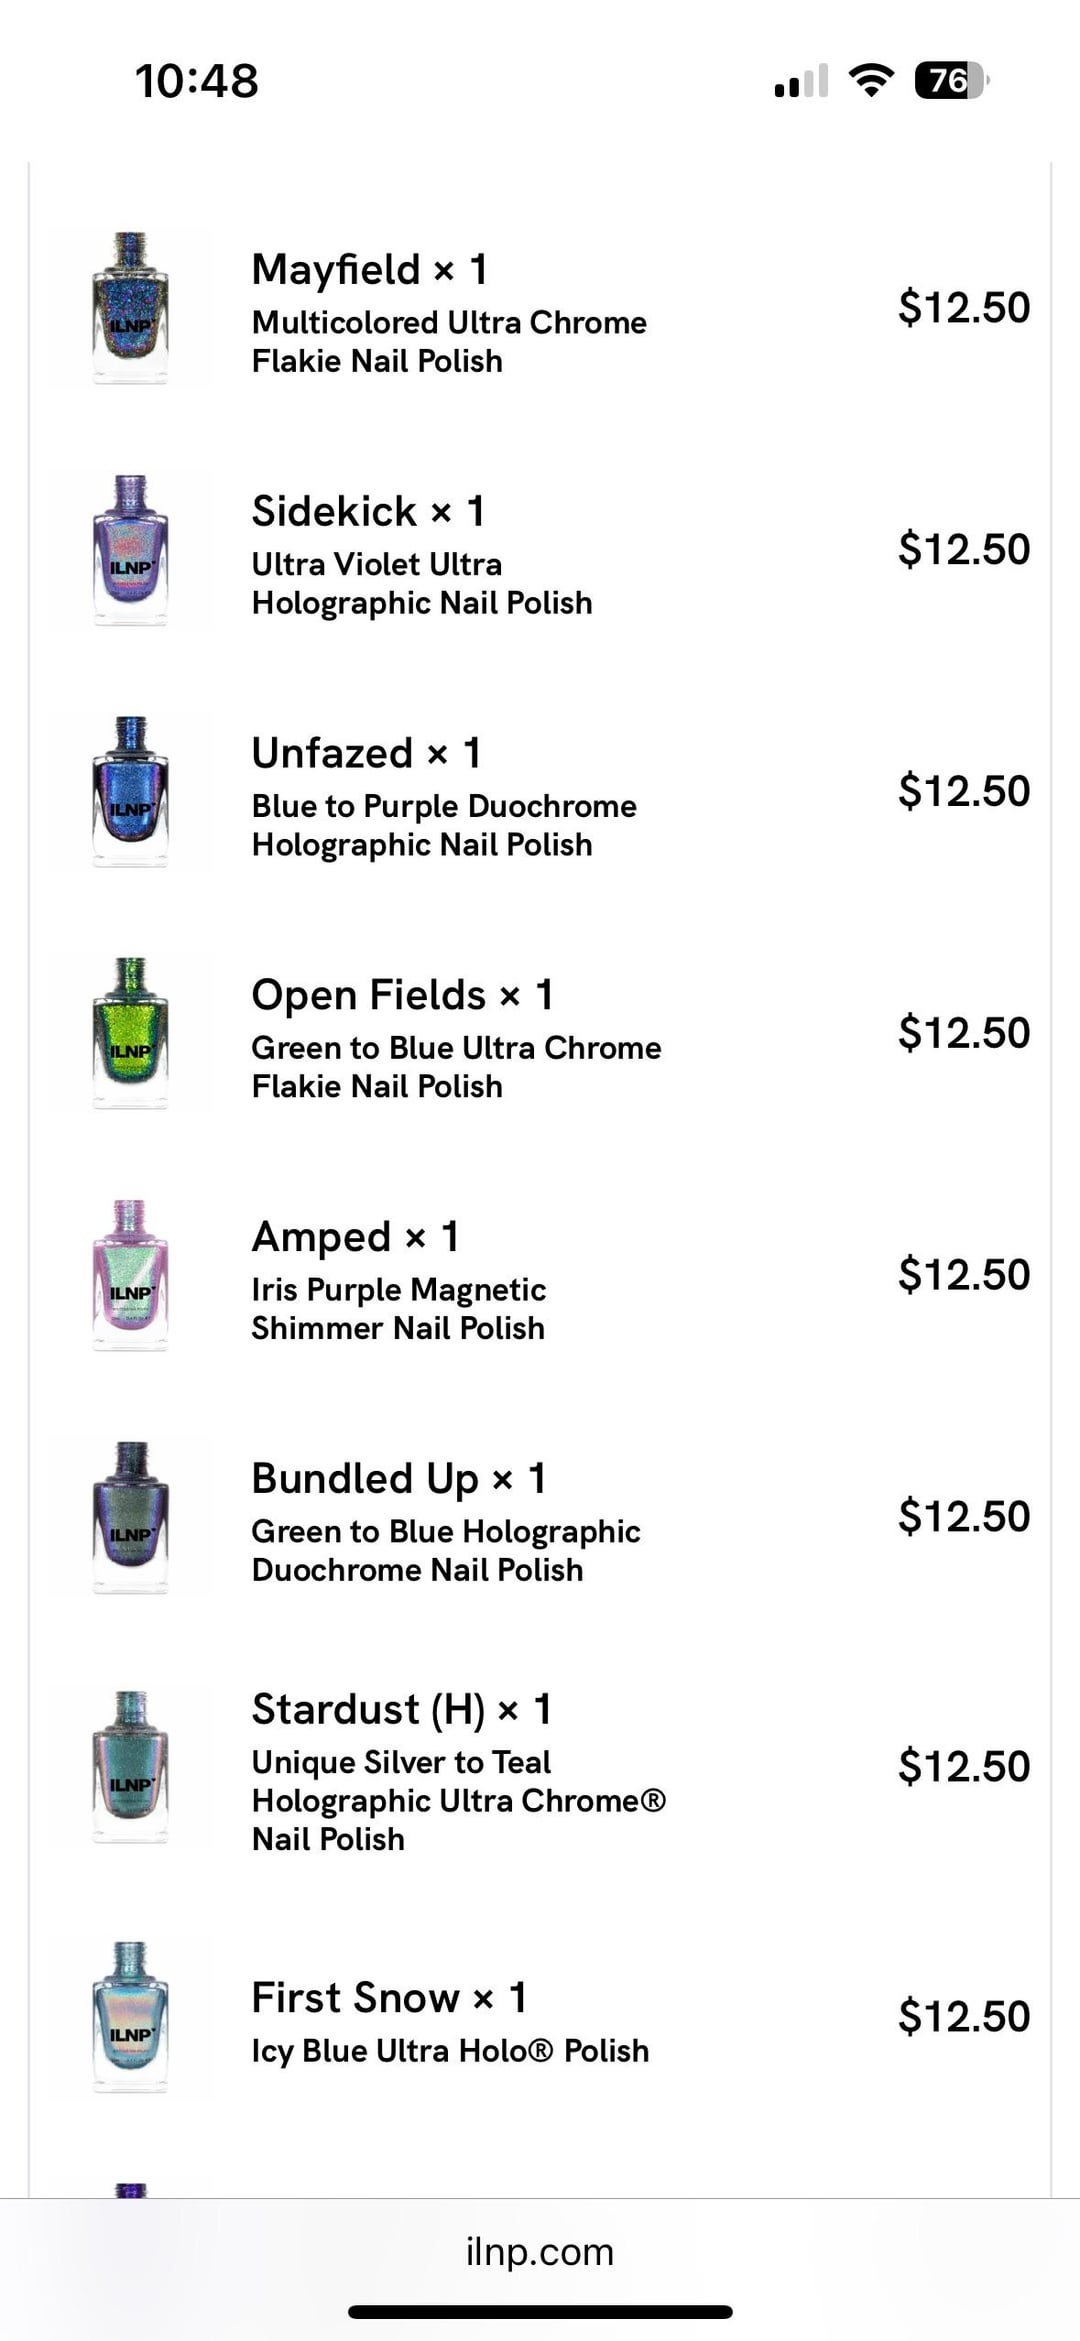This screenshot has height=2341, width=1080.
Task: Tap the Amped iris purple bottle image
Action: pyautogui.click(x=130, y=1275)
